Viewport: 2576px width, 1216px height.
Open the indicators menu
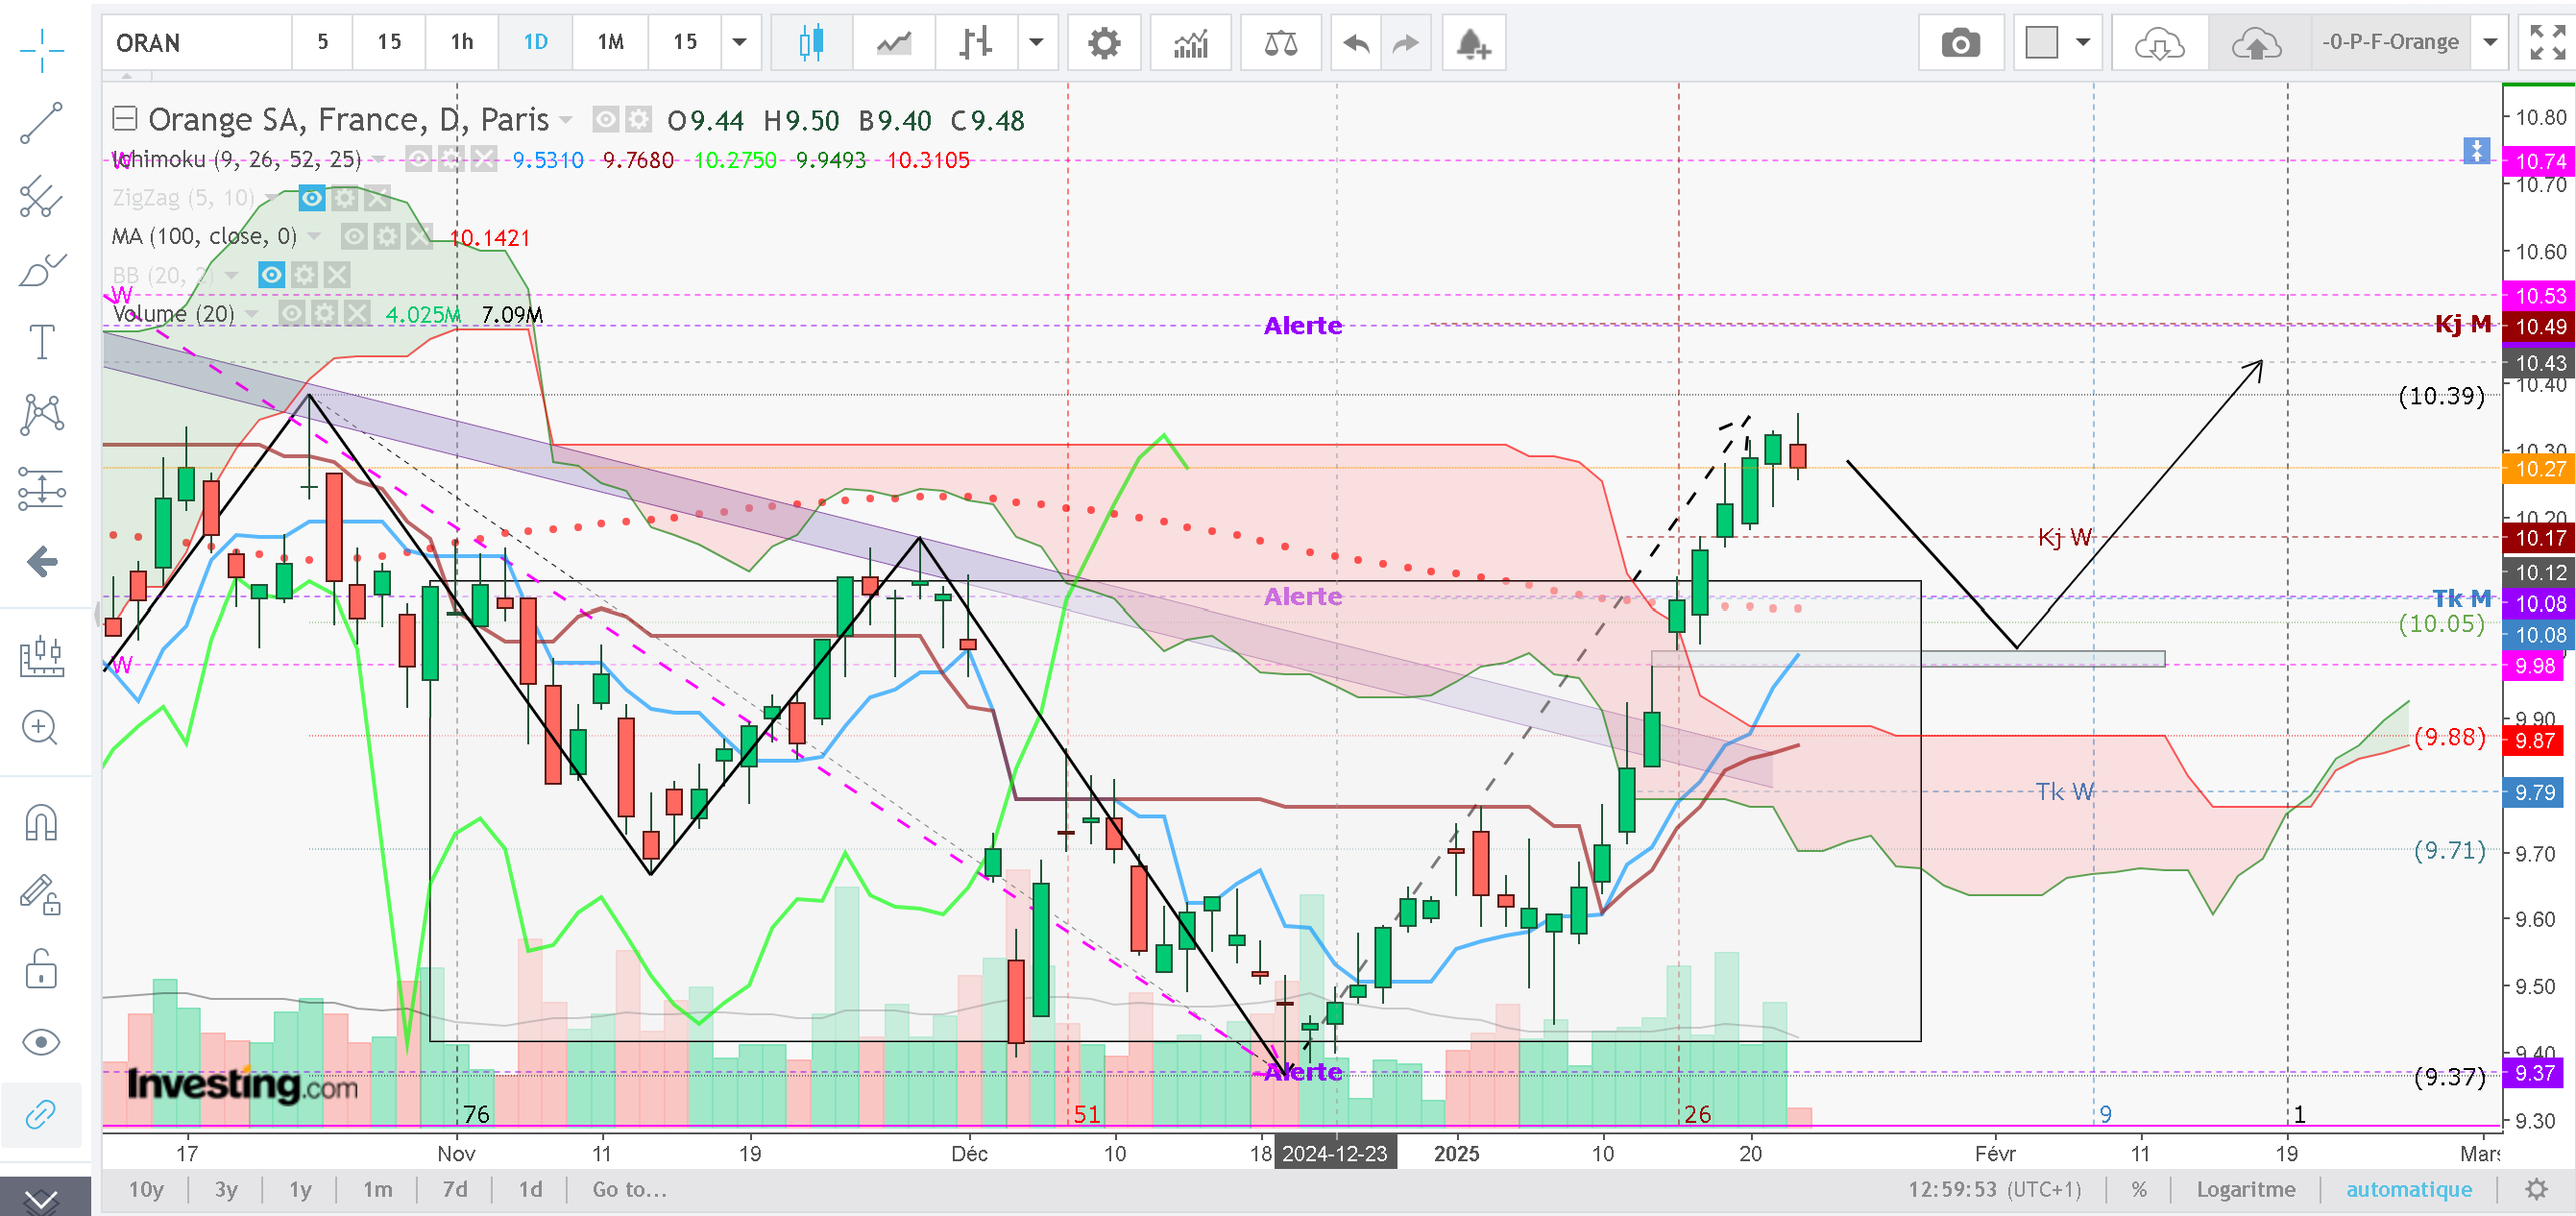pos(1190,42)
